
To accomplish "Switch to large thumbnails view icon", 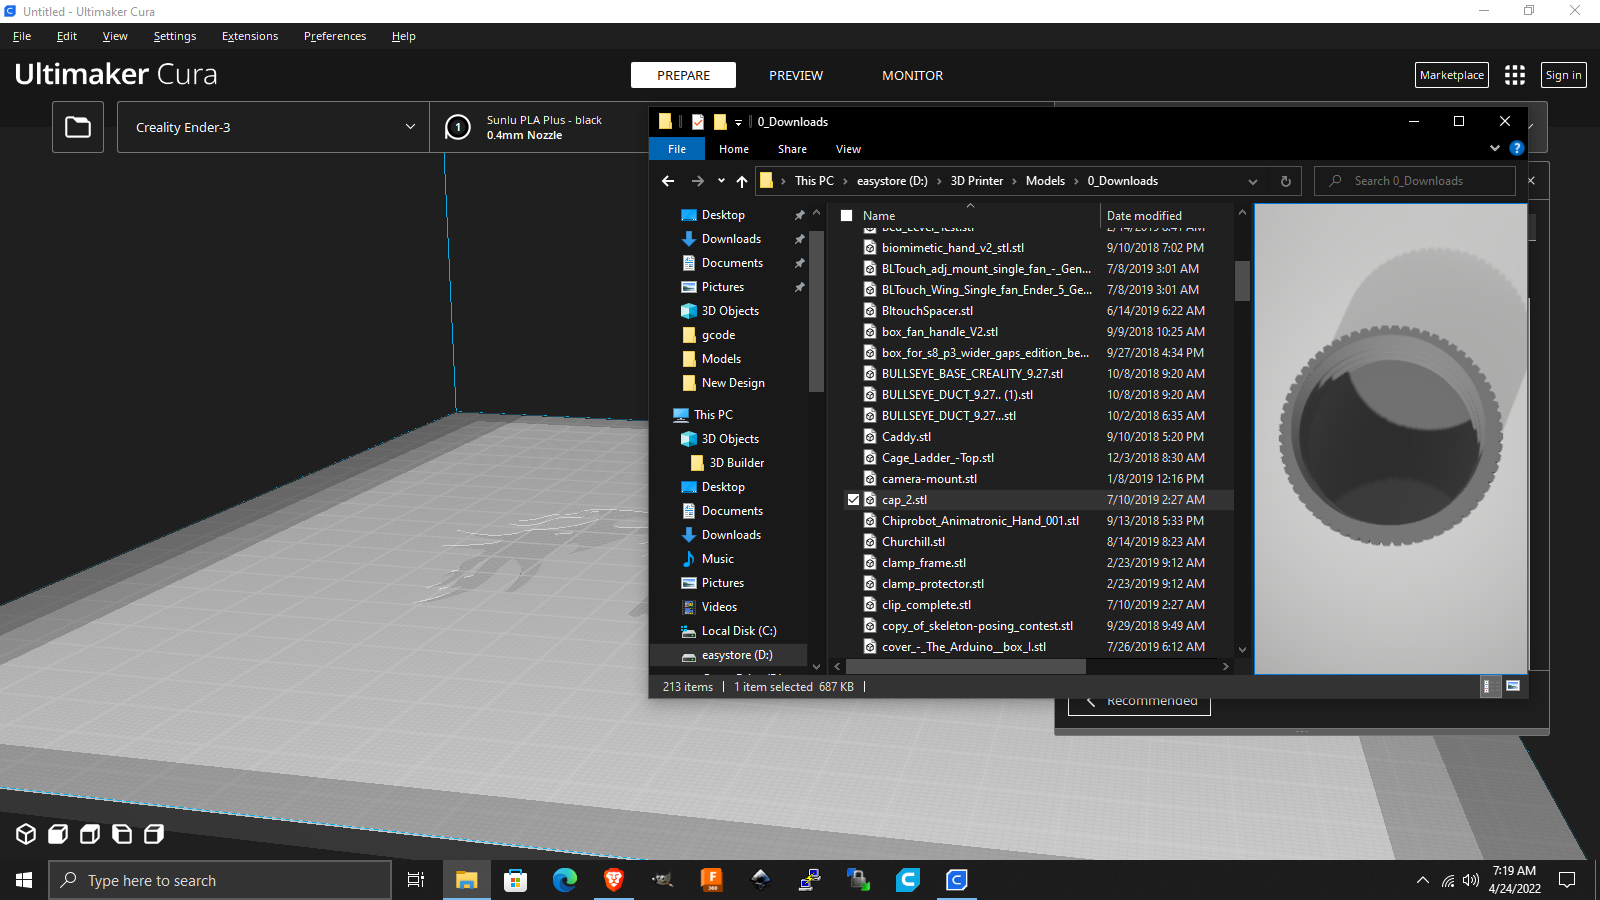I will [1513, 686].
